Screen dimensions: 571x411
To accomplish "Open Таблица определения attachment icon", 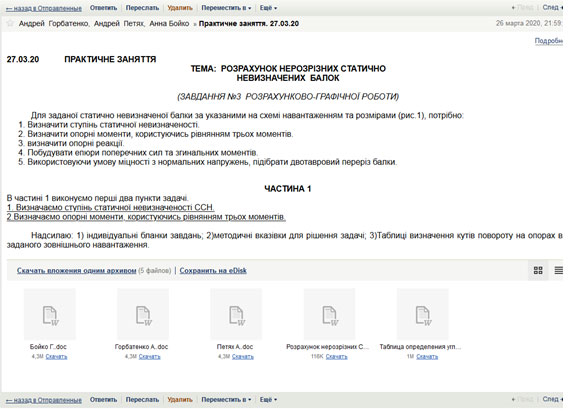I will tap(422, 315).
